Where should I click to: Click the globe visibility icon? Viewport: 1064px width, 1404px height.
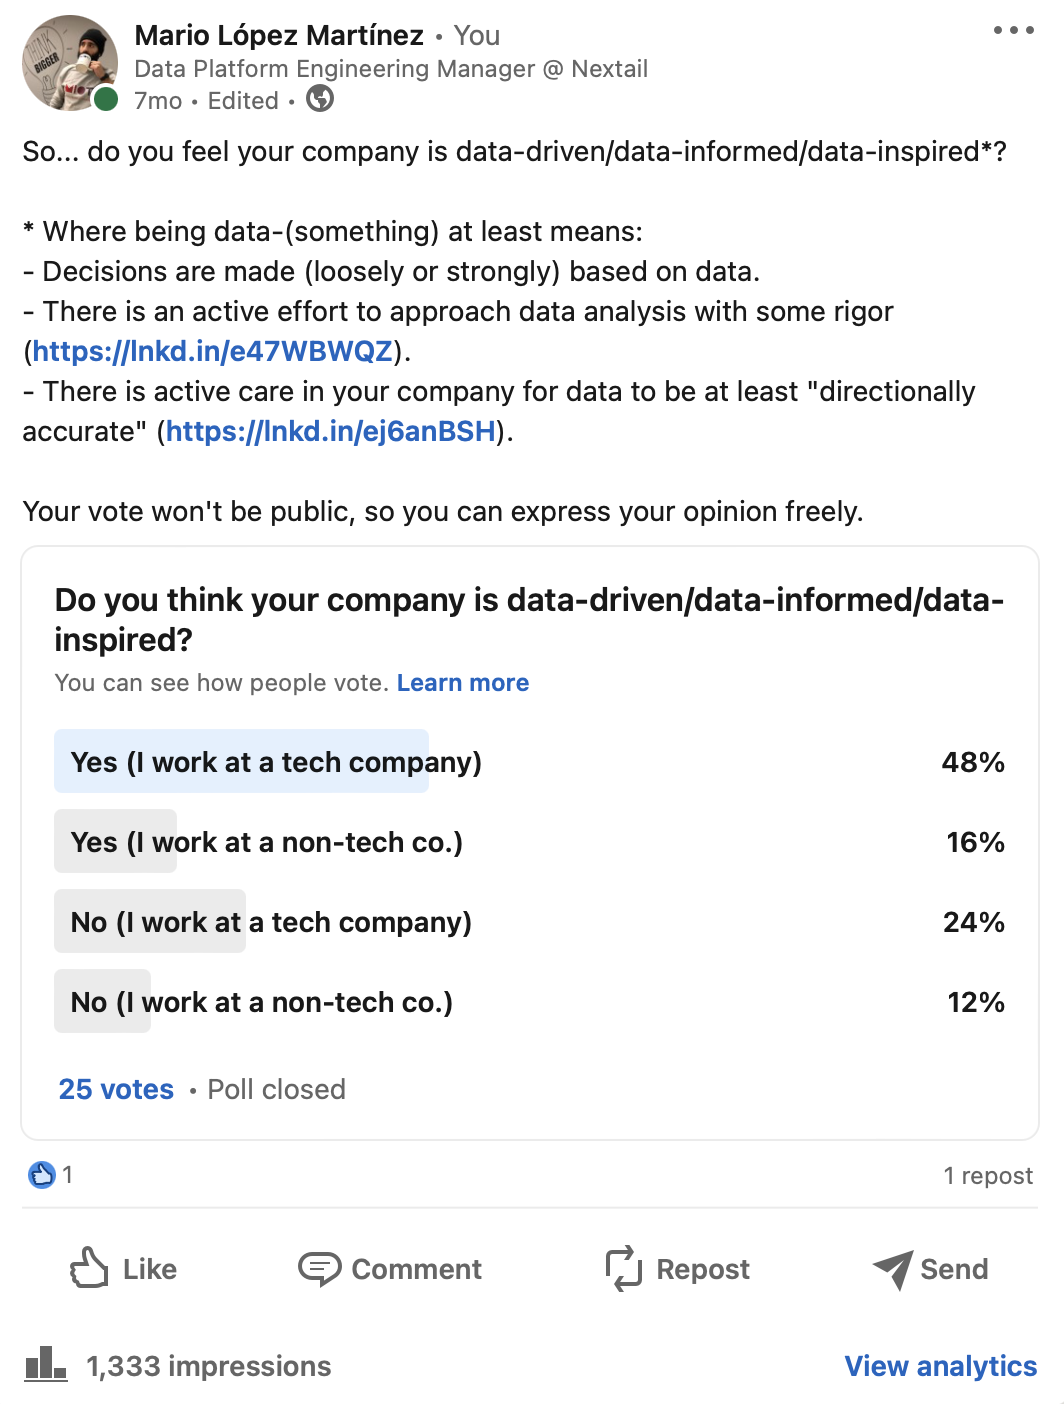(x=320, y=99)
